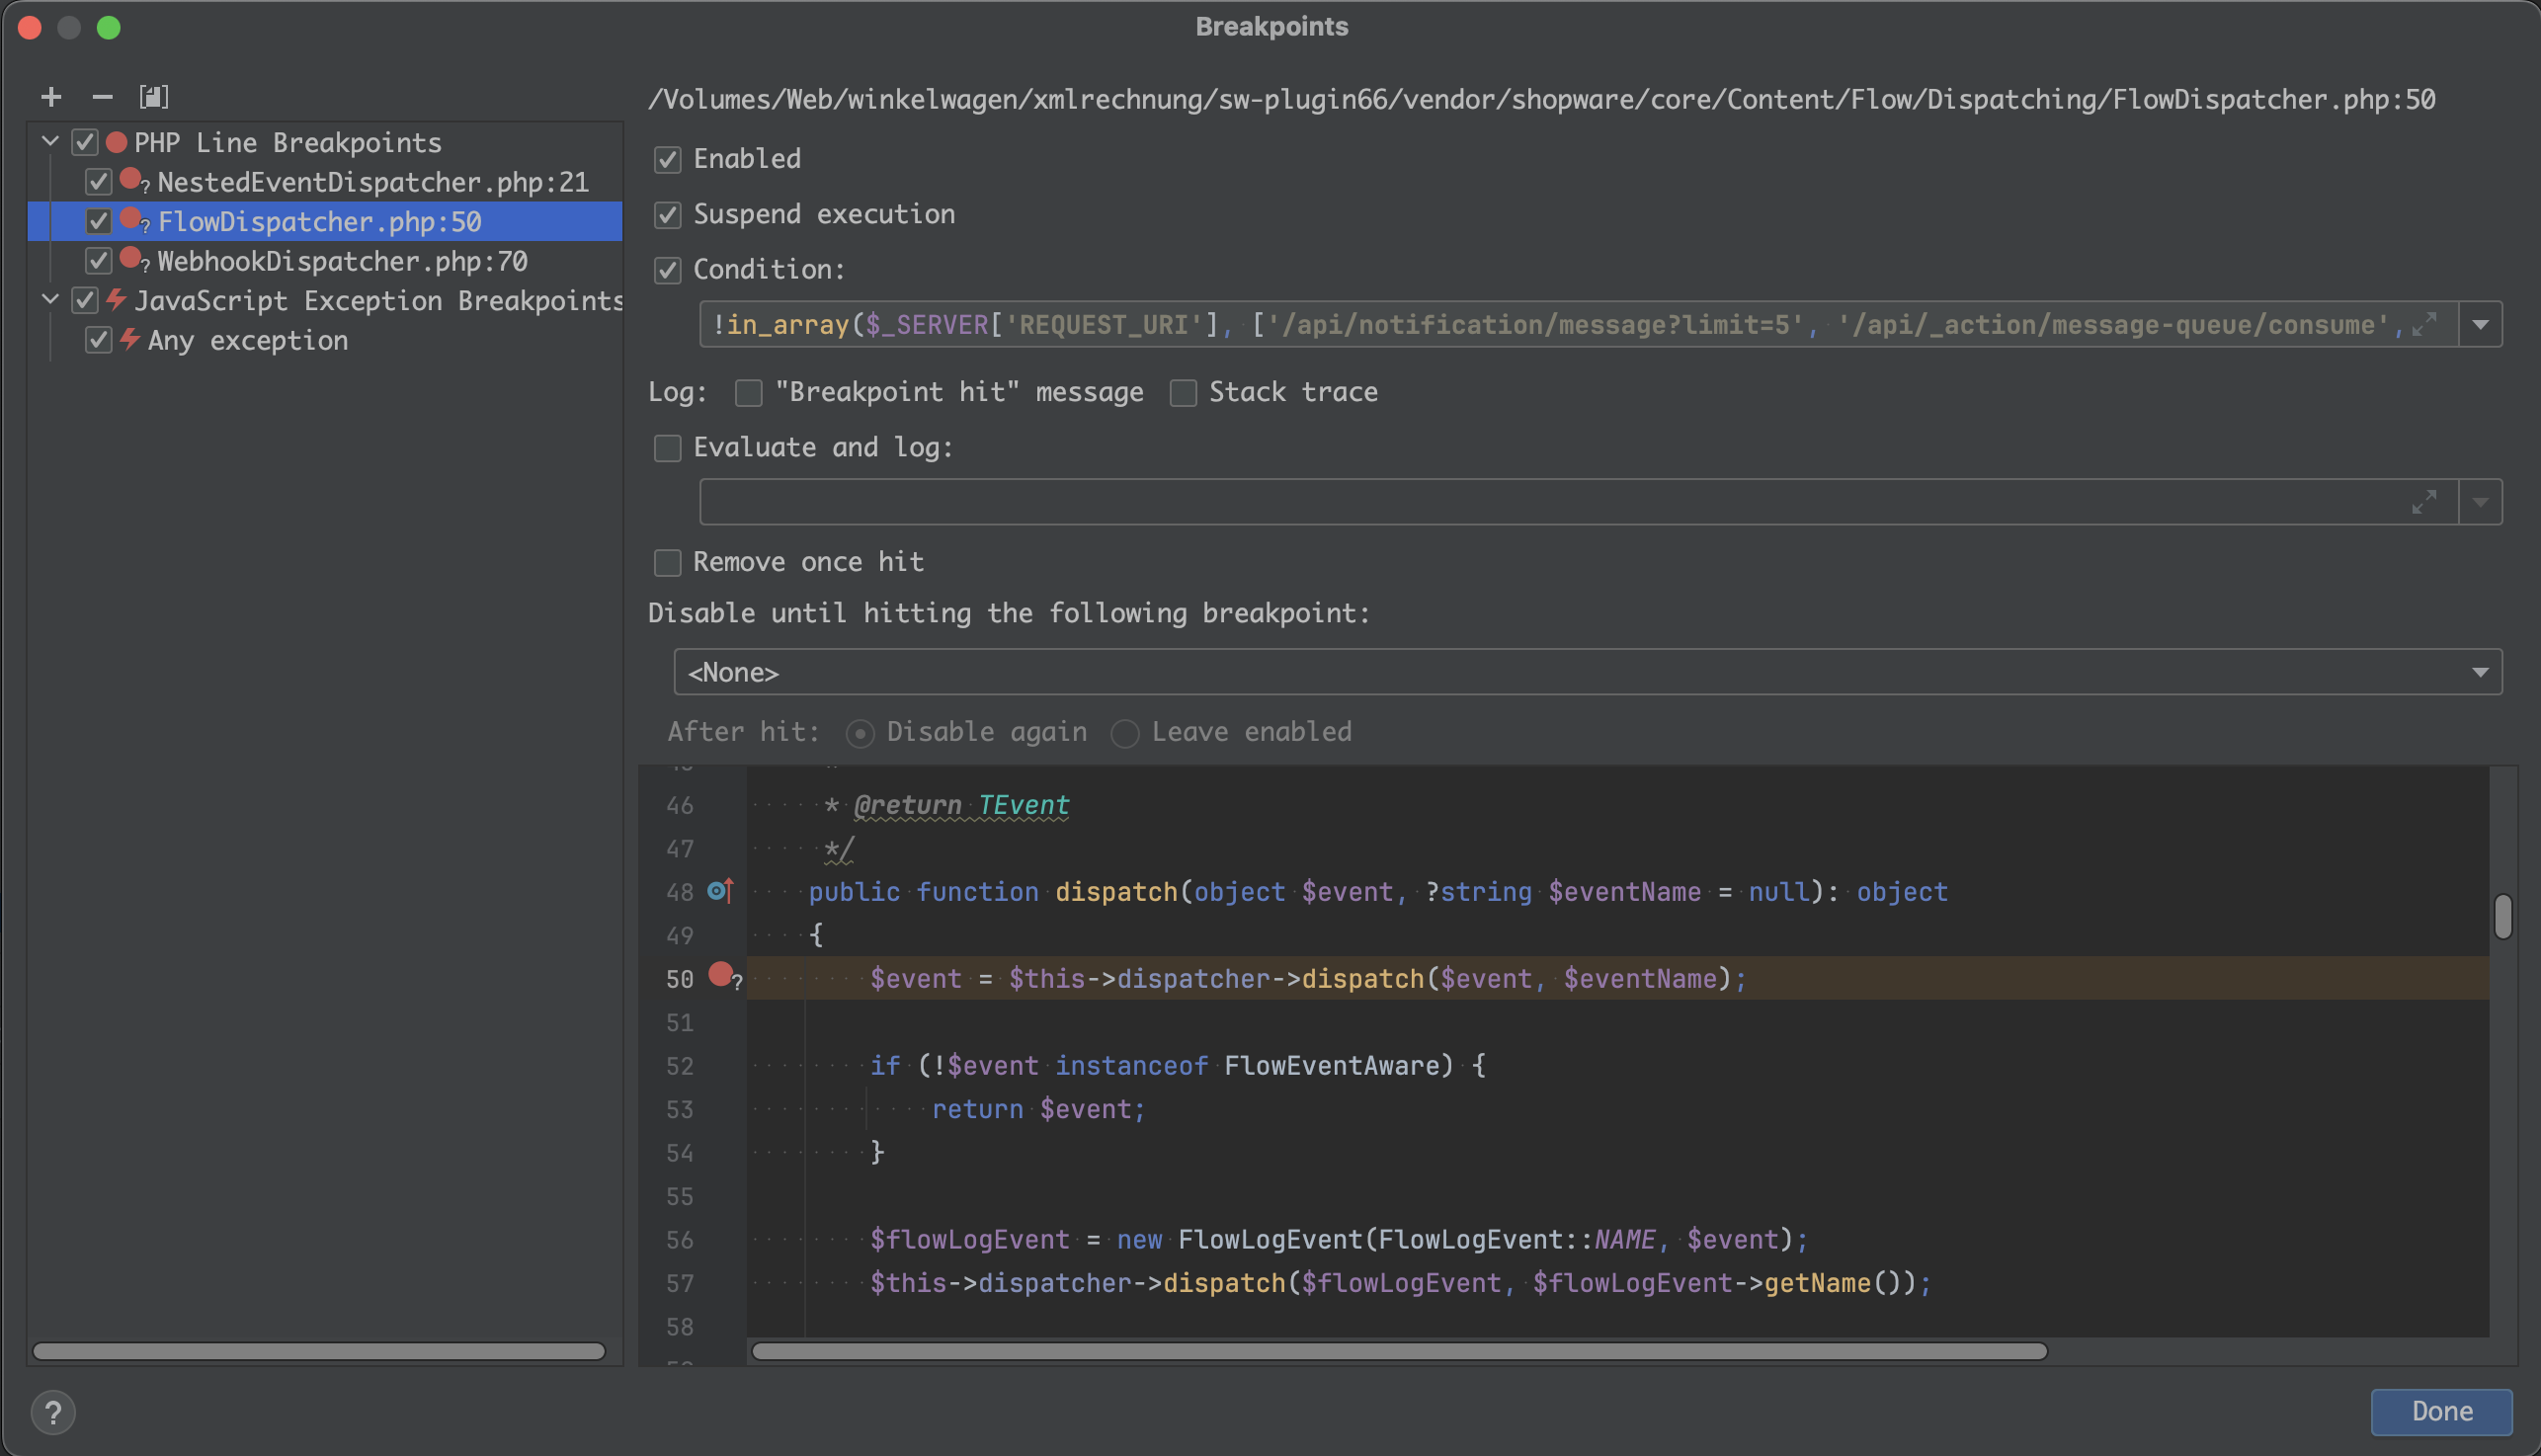Enable "Breakpoint hit" message logging

748,393
